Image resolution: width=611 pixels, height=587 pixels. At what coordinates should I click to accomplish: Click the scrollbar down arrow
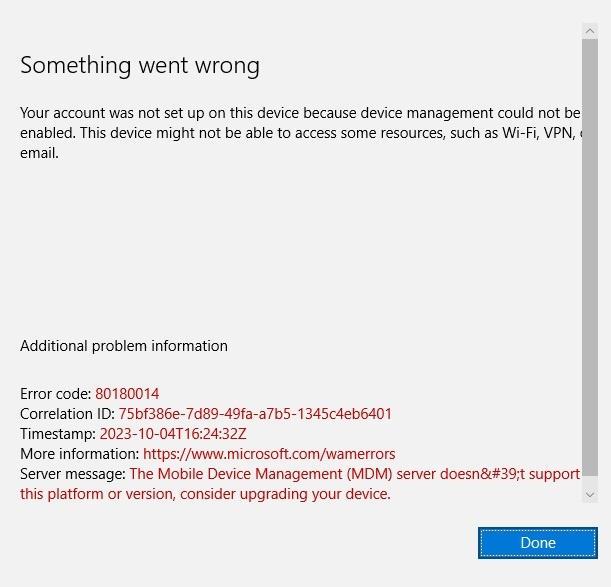tap(590, 495)
